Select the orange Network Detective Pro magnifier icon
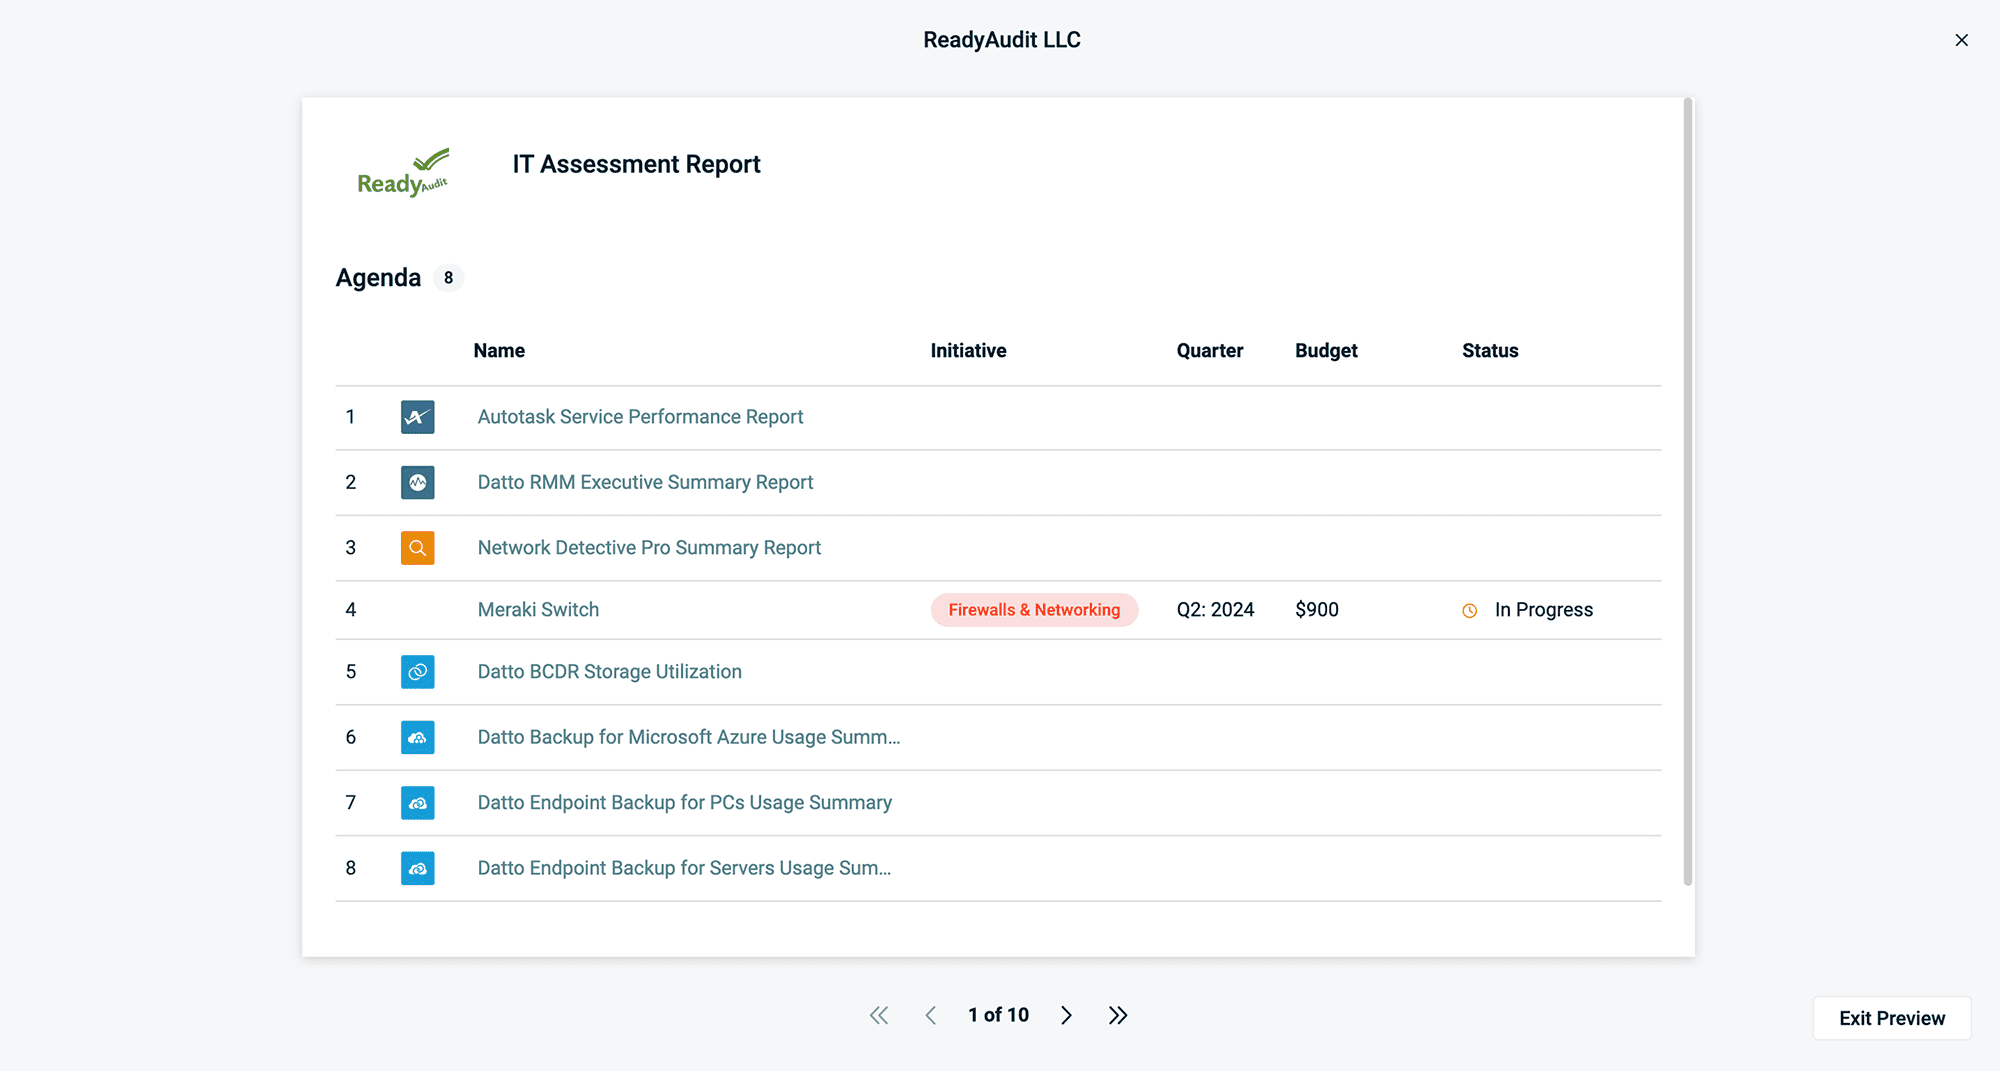 417,548
